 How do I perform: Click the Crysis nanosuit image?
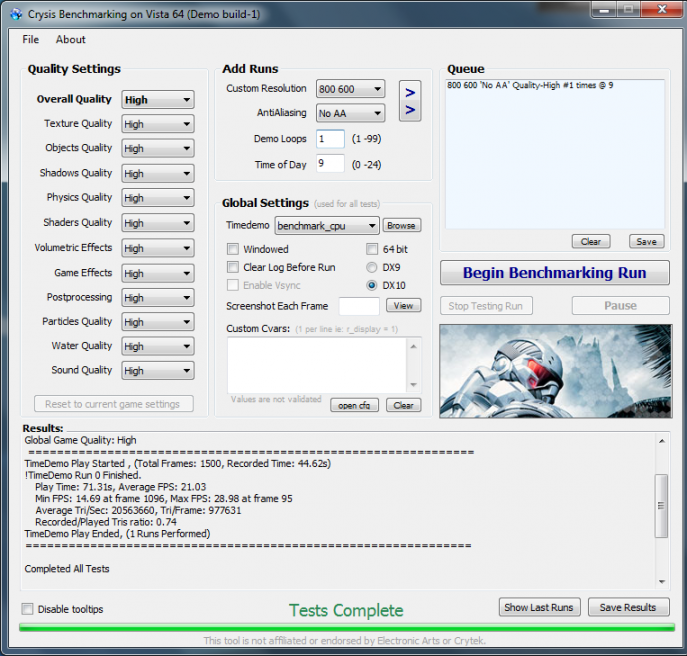pos(556,371)
